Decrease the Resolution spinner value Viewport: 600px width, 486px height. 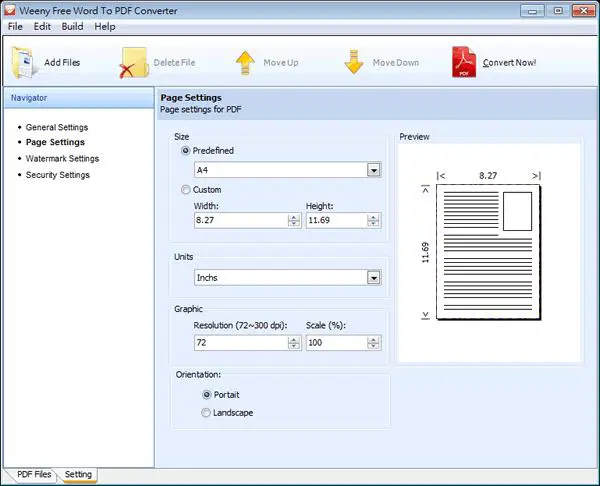pyautogui.click(x=294, y=346)
